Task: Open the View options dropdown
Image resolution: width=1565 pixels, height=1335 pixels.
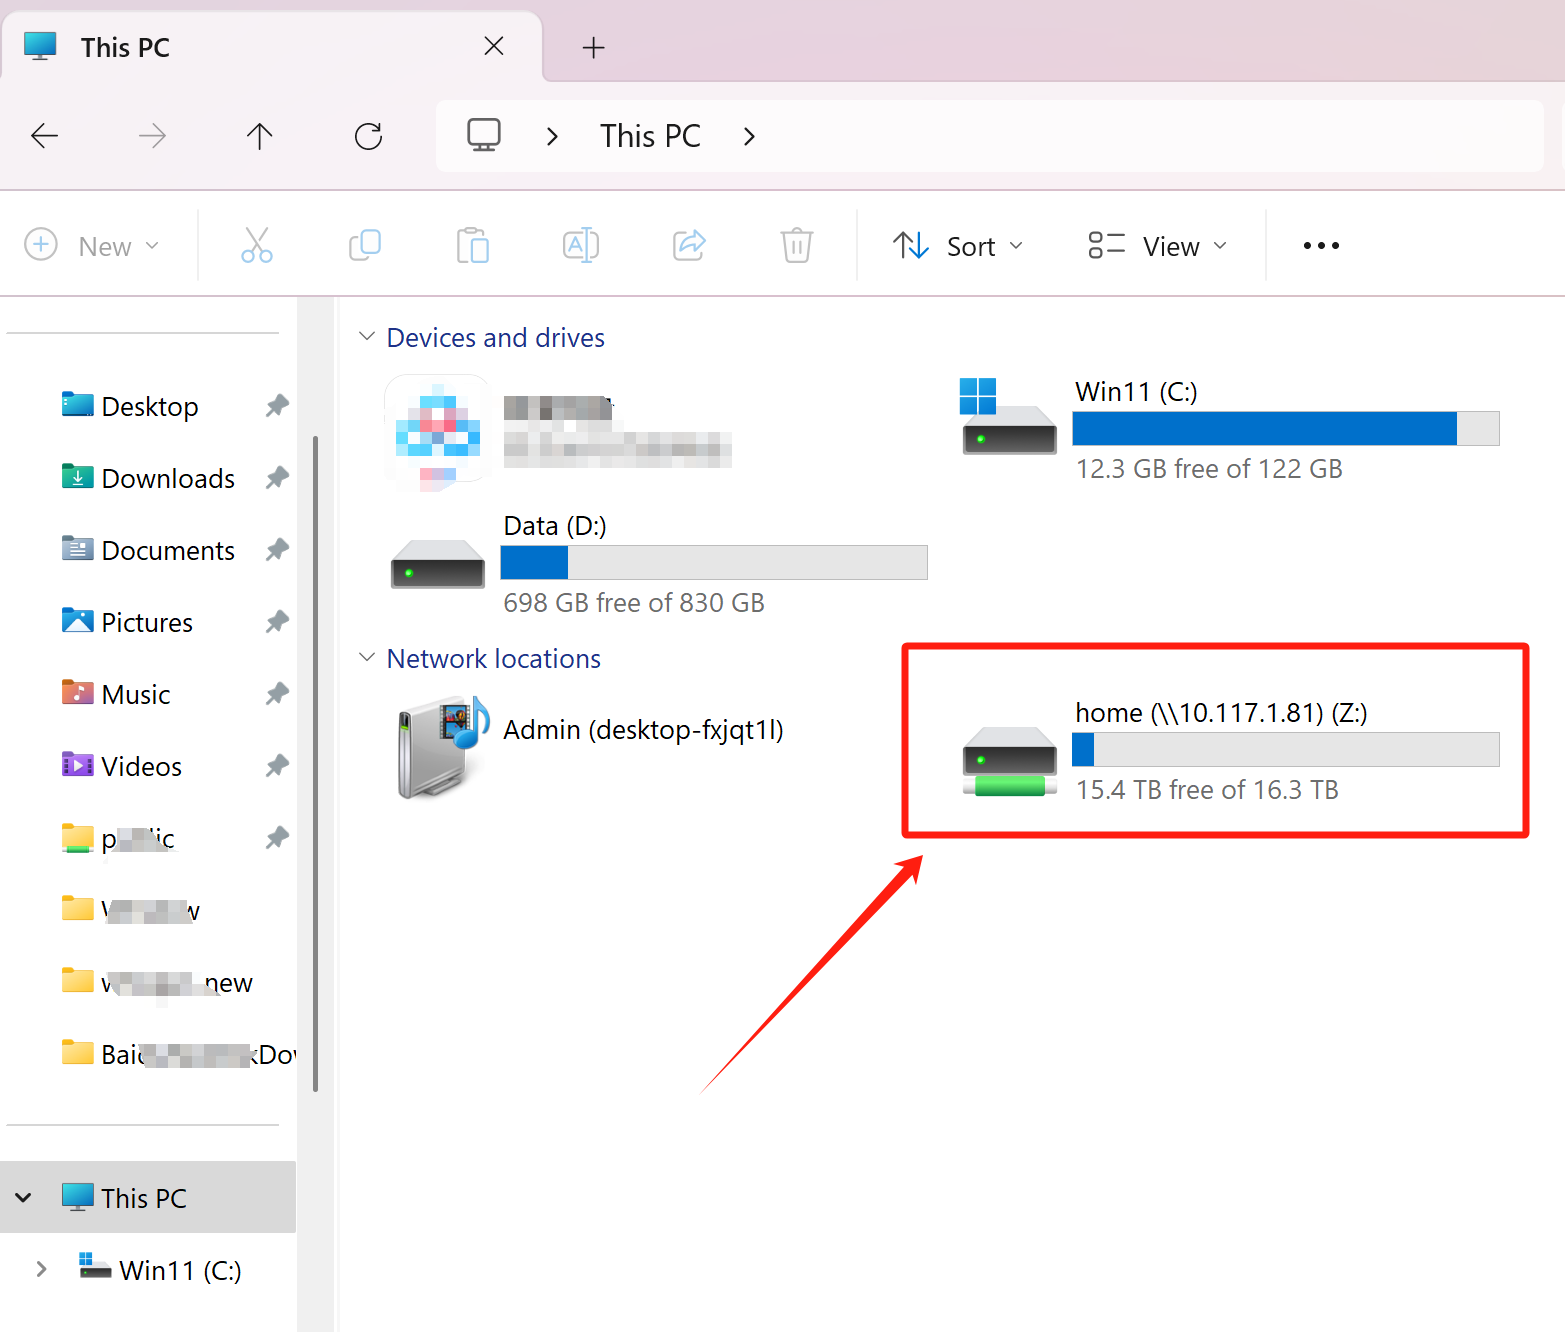Action: click(x=1157, y=246)
